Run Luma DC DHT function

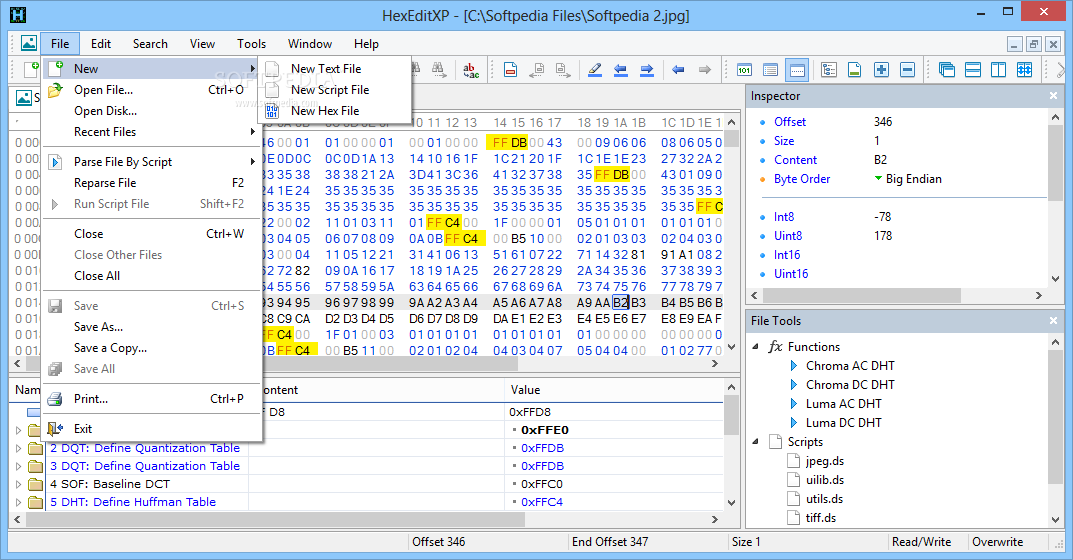(844, 423)
